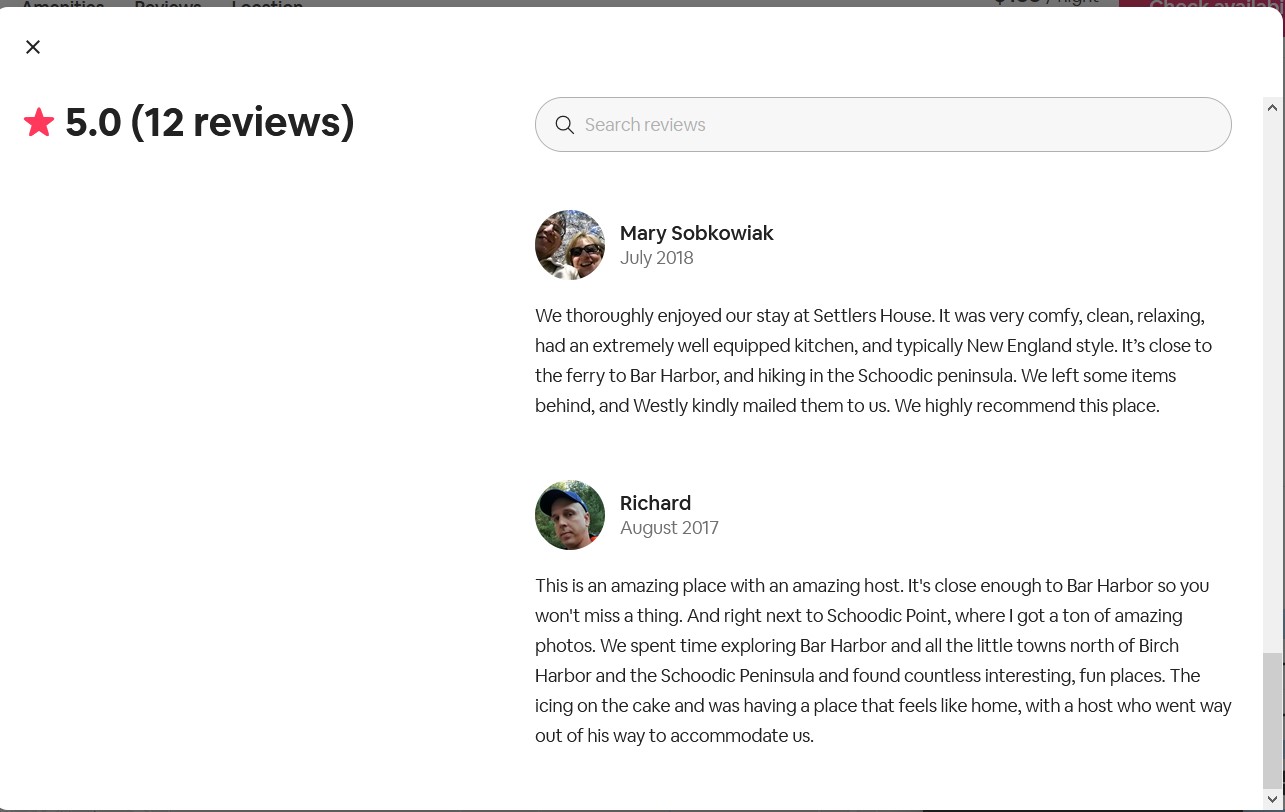Click the 5.0 (12 reviews) heading
1285x812 pixels.
pos(210,122)
